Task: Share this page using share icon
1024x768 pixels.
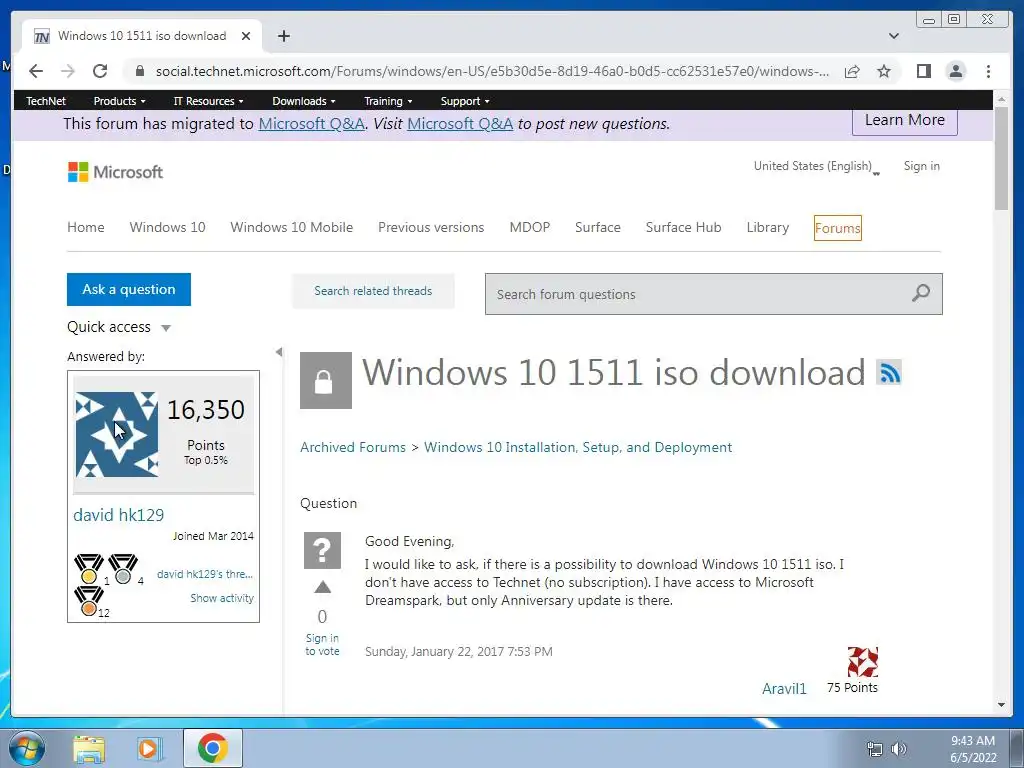Action: click(852, 71)
